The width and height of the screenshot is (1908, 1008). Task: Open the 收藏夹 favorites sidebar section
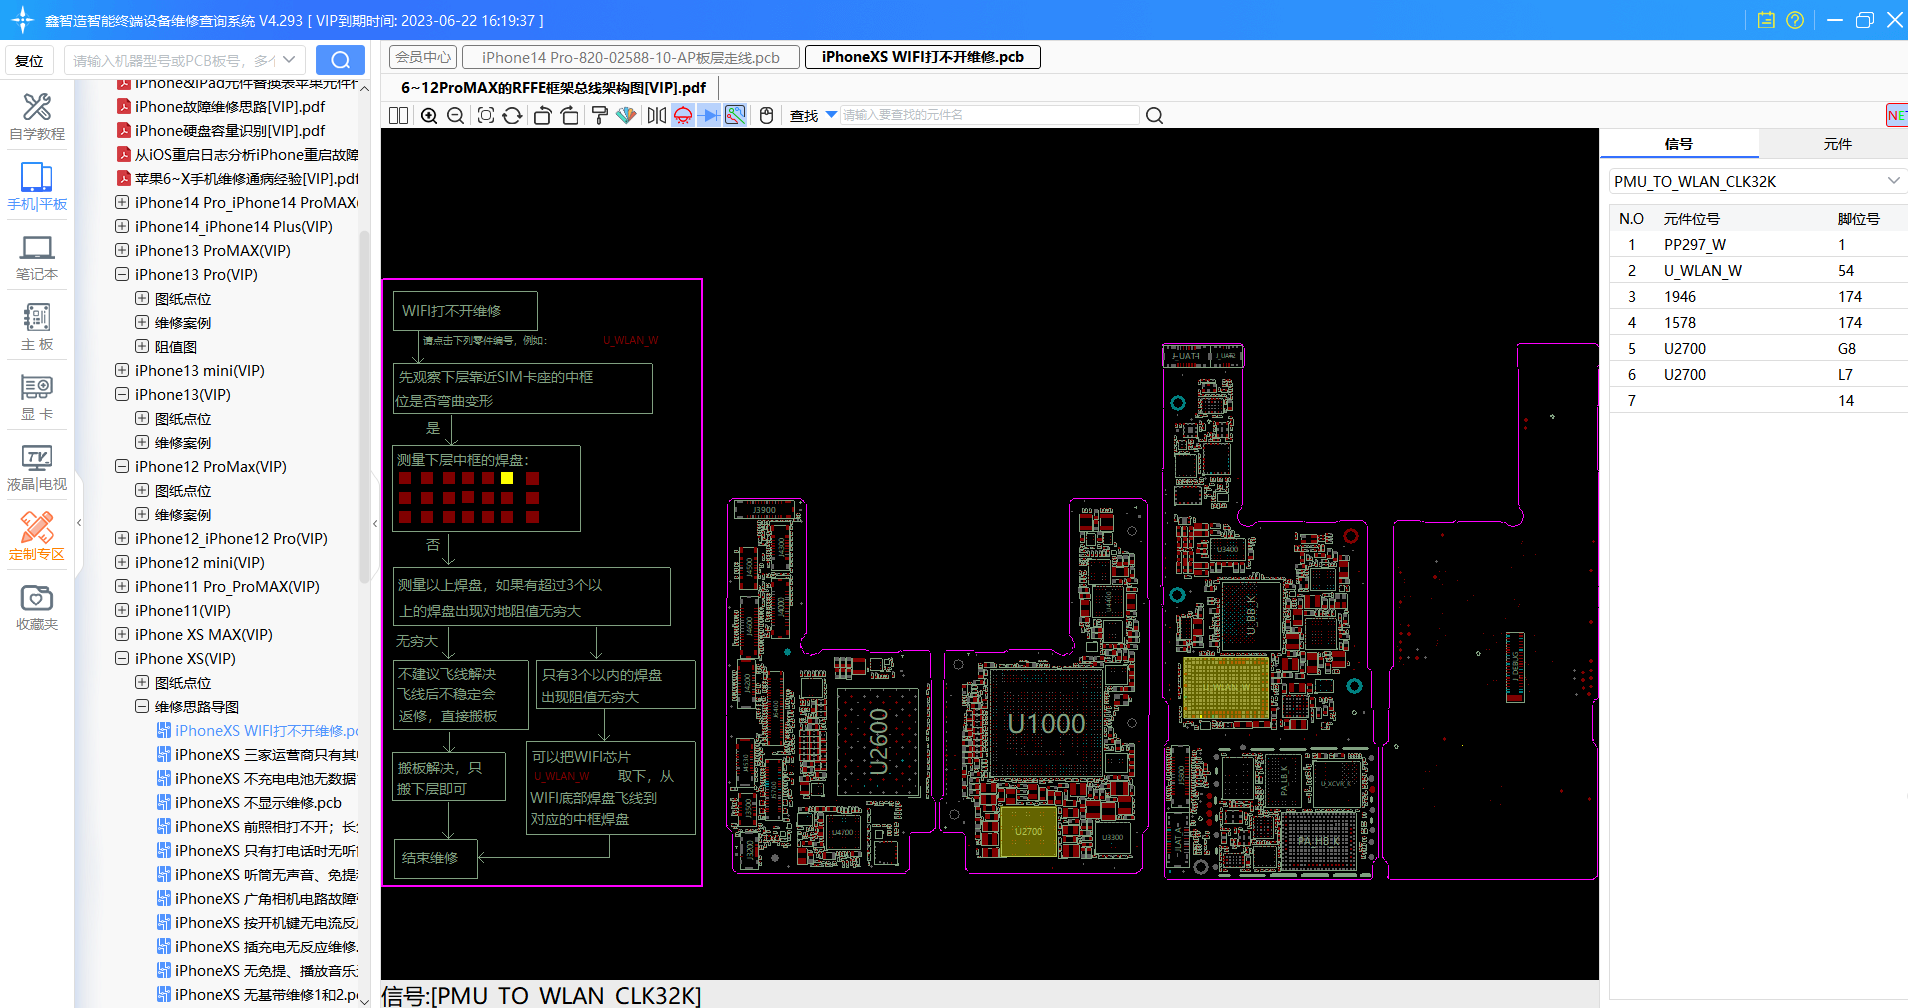click(x=37, y=608)
